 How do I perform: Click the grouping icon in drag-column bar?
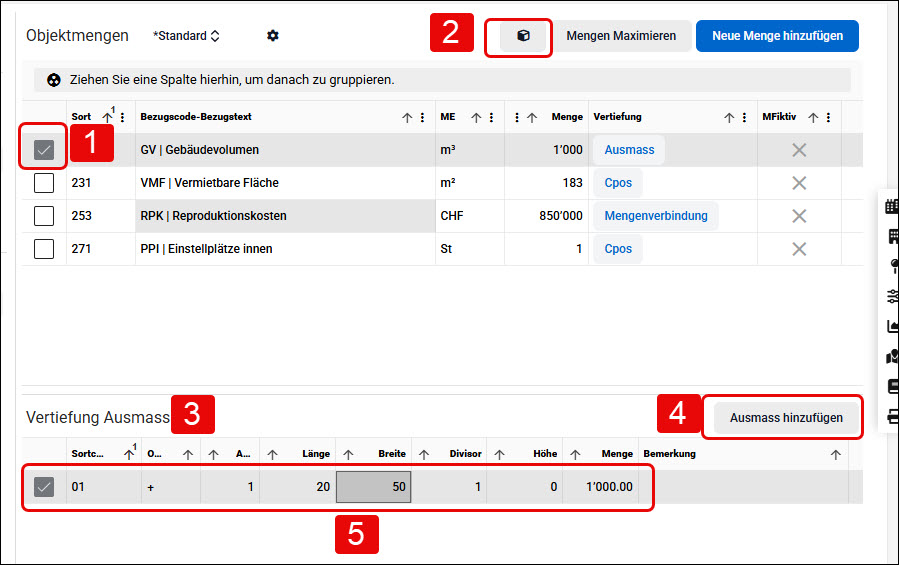[x=54, y=80]
